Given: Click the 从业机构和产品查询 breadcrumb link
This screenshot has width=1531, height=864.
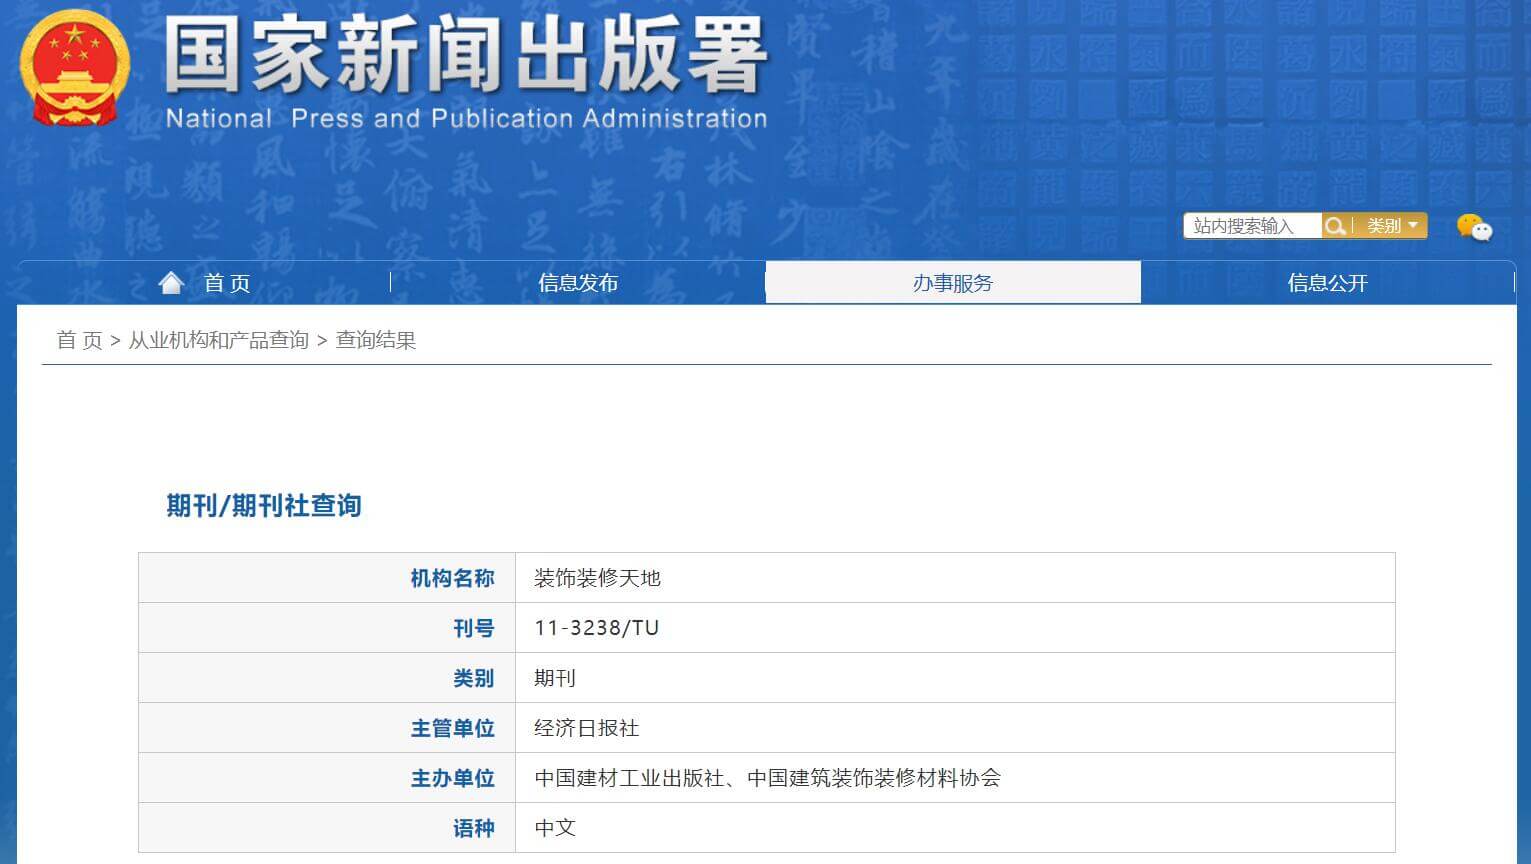Looking at the screenshot, I should coord(218,340).
